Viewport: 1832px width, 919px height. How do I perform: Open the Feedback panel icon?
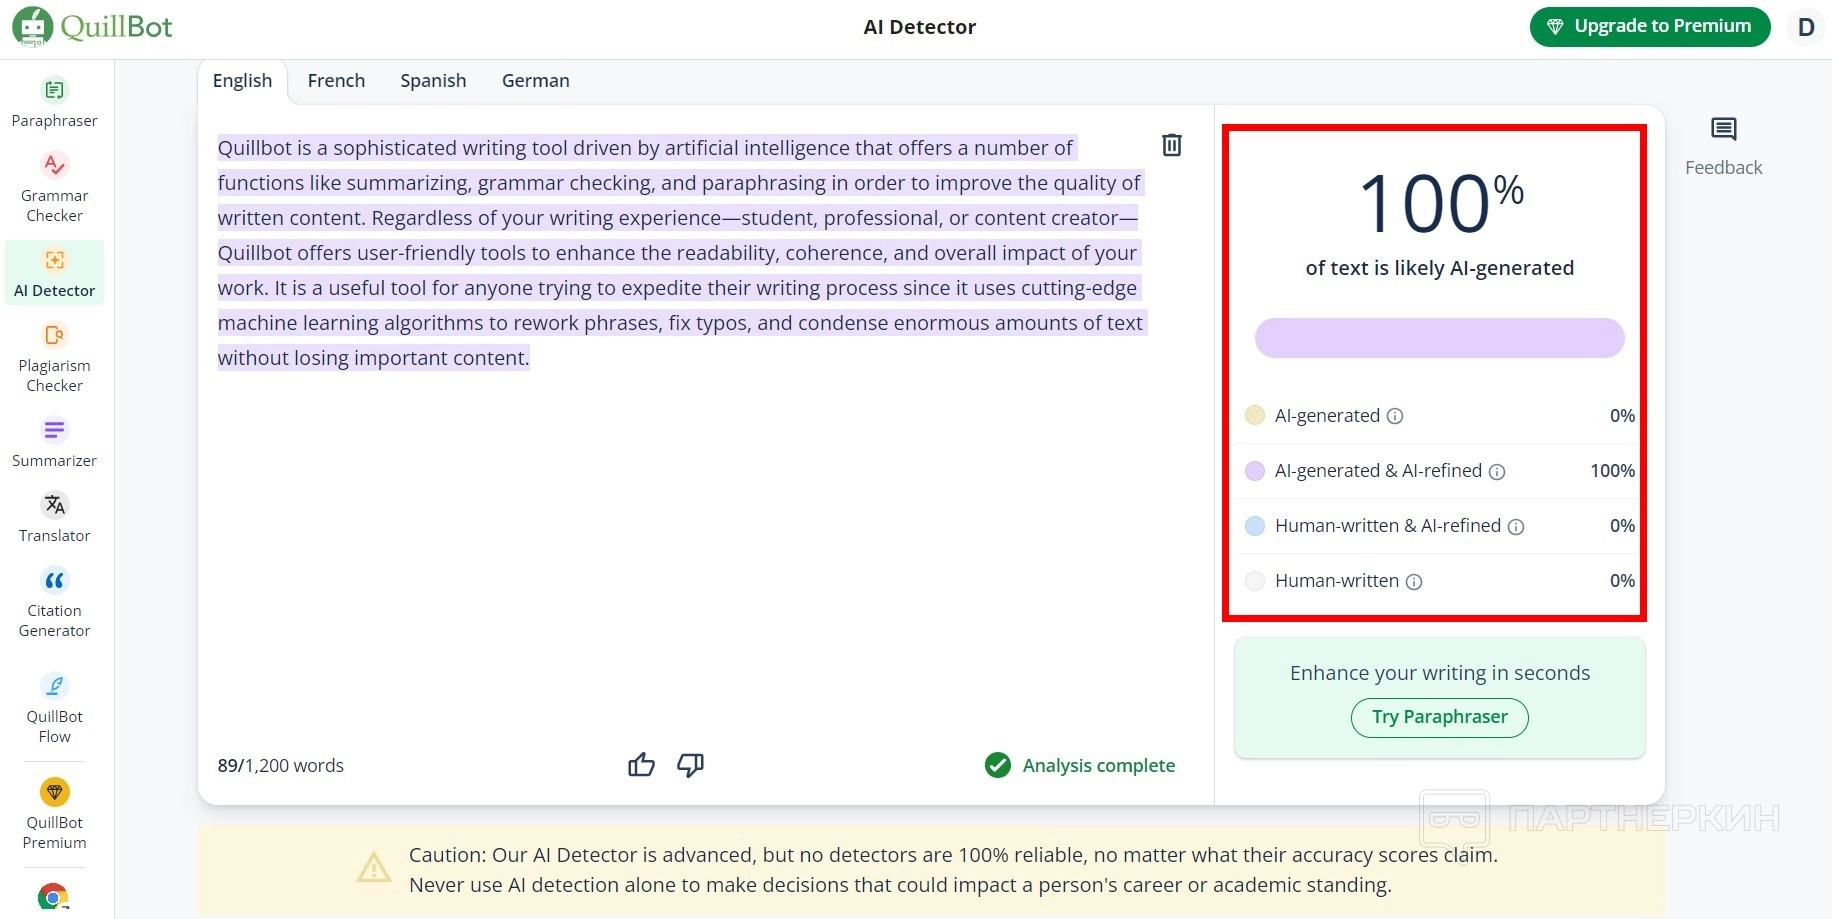(1723, 130)
